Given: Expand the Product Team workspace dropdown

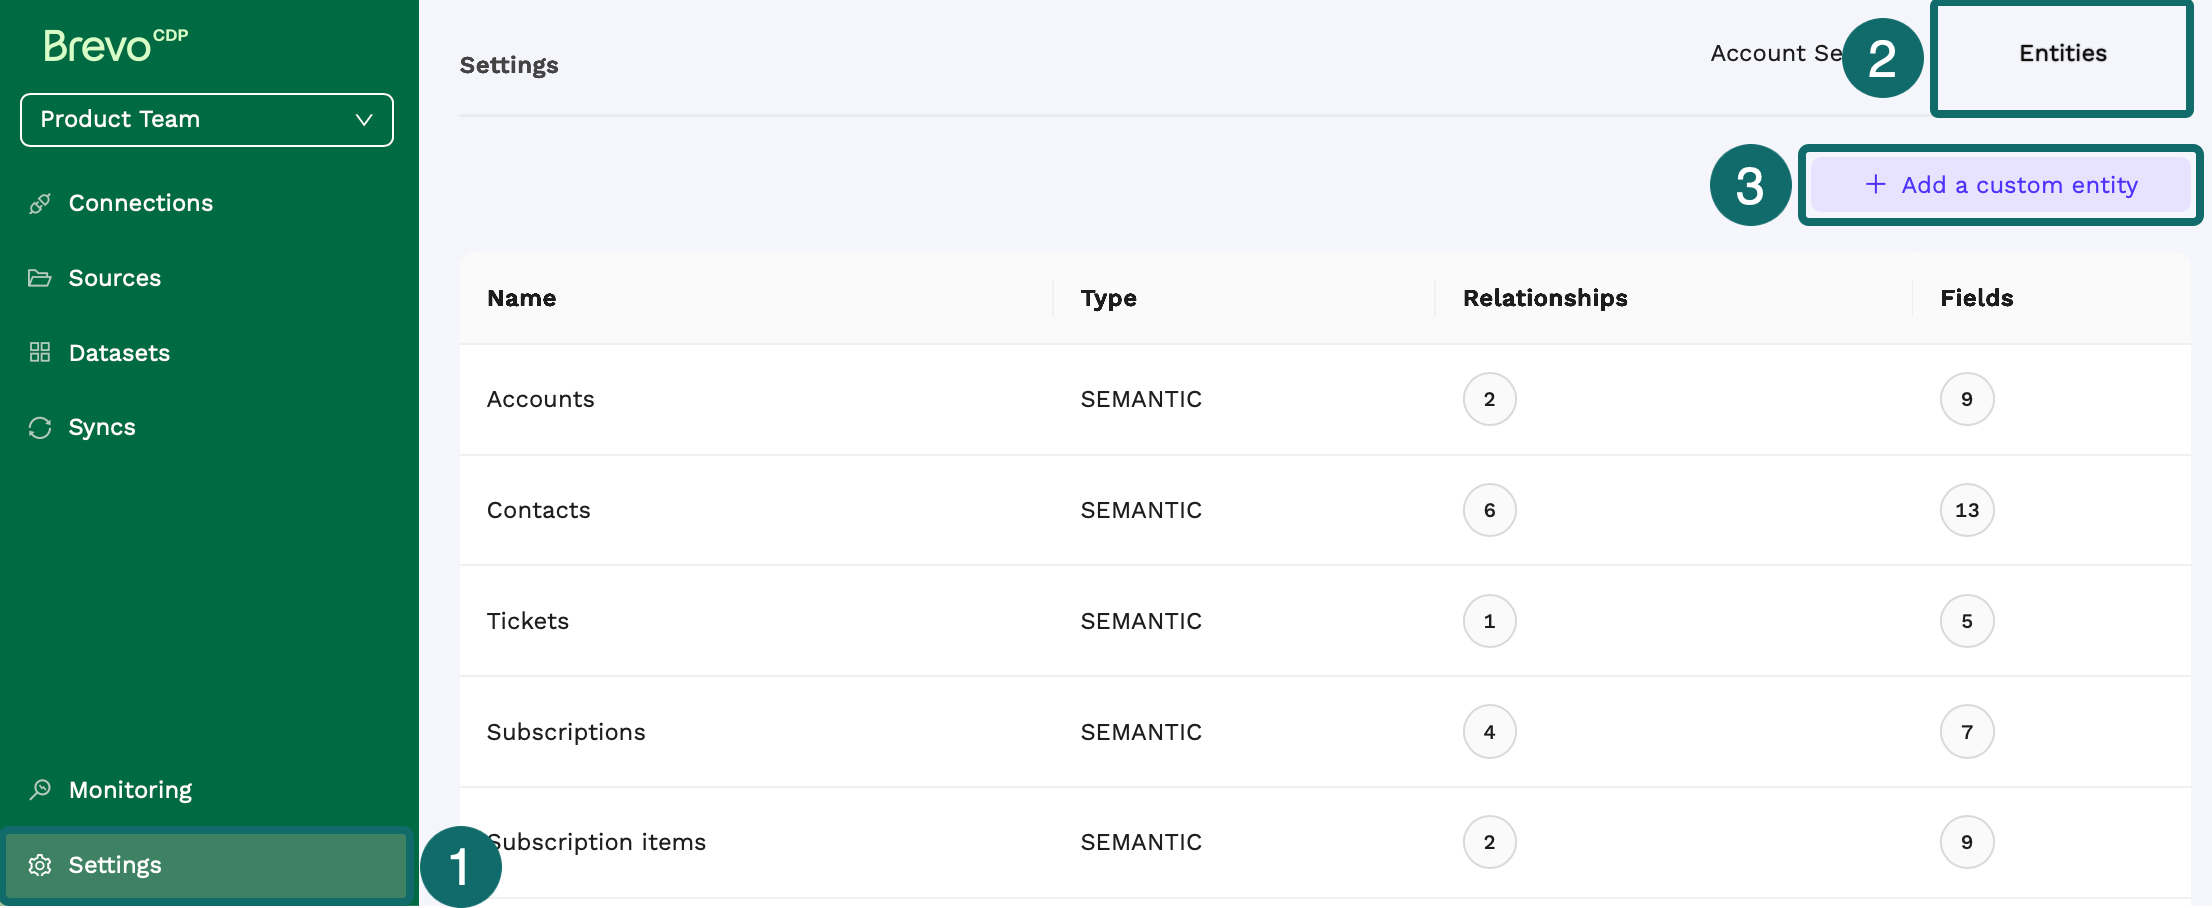Looking at the screenshot, I should point(206,120).
